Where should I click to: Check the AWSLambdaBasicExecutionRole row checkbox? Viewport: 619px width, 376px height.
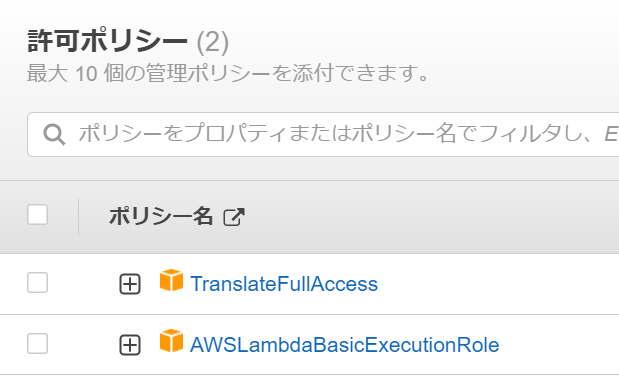(x=38, y=344)
